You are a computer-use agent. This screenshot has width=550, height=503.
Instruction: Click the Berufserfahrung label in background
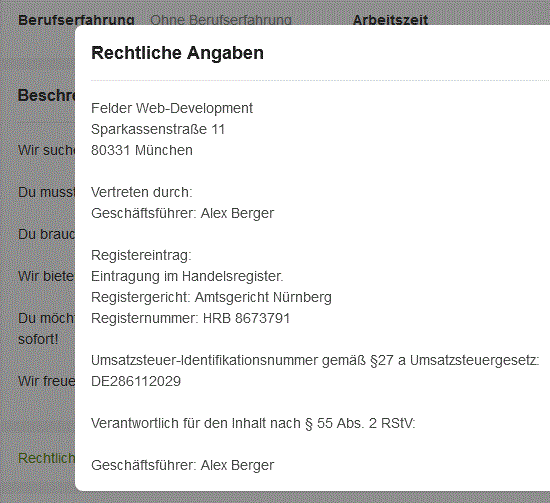click(x=76, y=20)
